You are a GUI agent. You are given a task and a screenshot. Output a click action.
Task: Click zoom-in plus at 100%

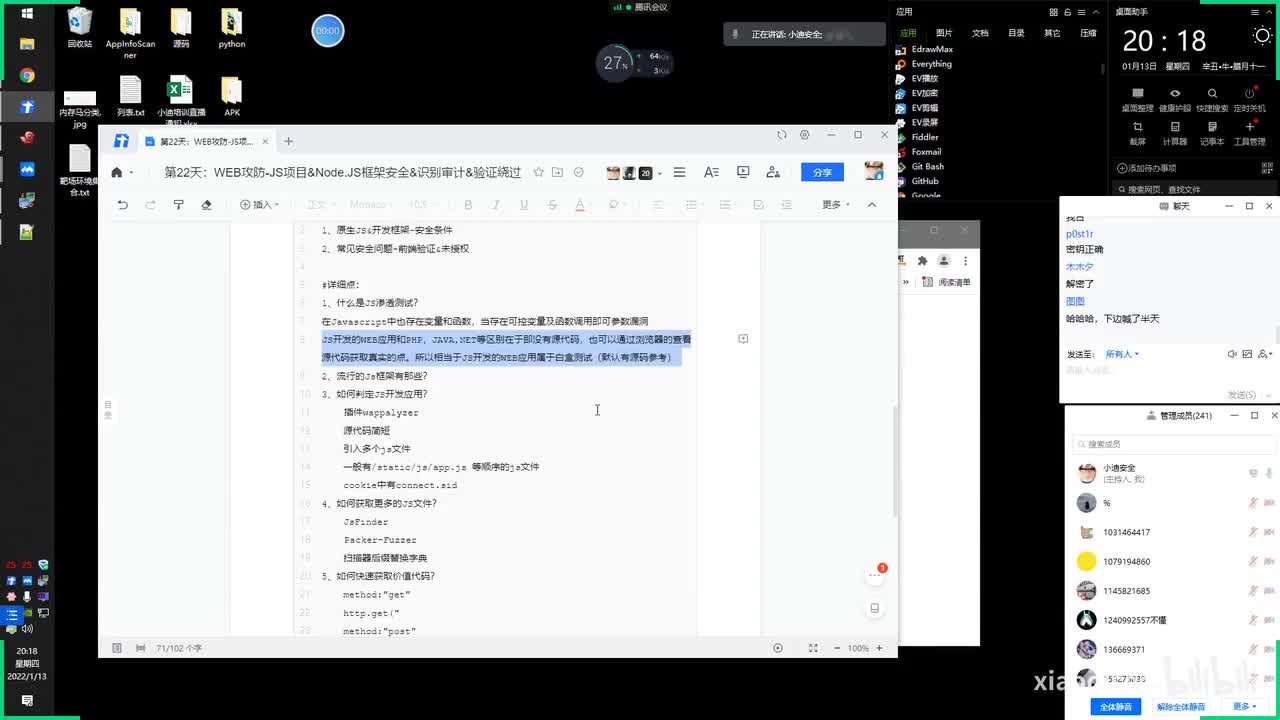pyautogui.click(x=879, y=648)
